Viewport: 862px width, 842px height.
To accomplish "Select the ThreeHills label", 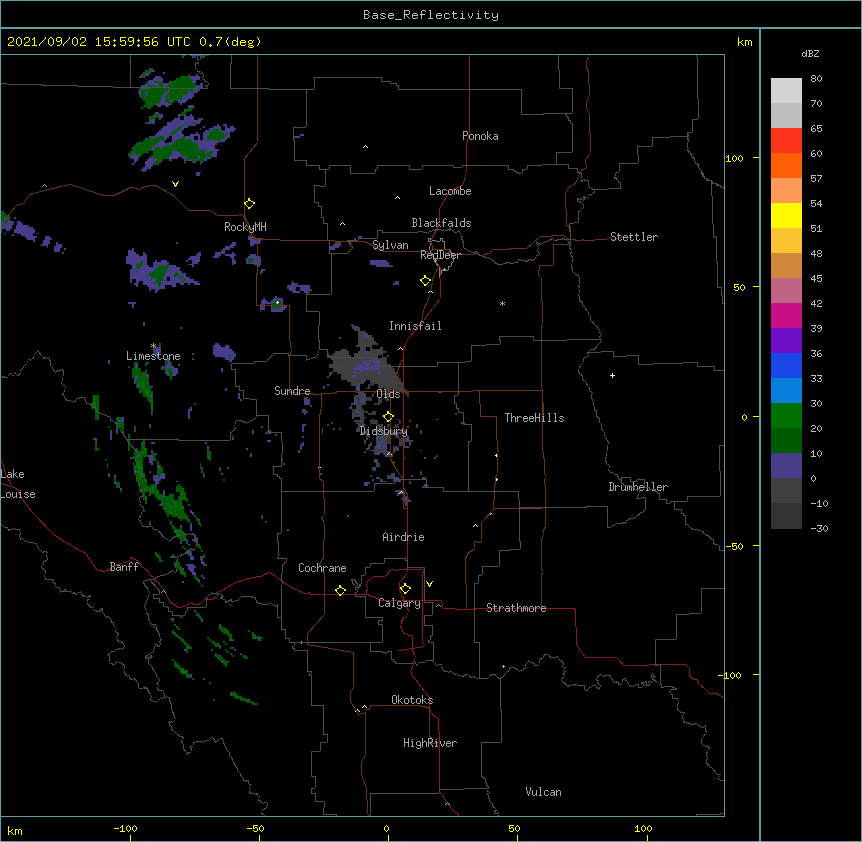I will [x=534, y=418].
